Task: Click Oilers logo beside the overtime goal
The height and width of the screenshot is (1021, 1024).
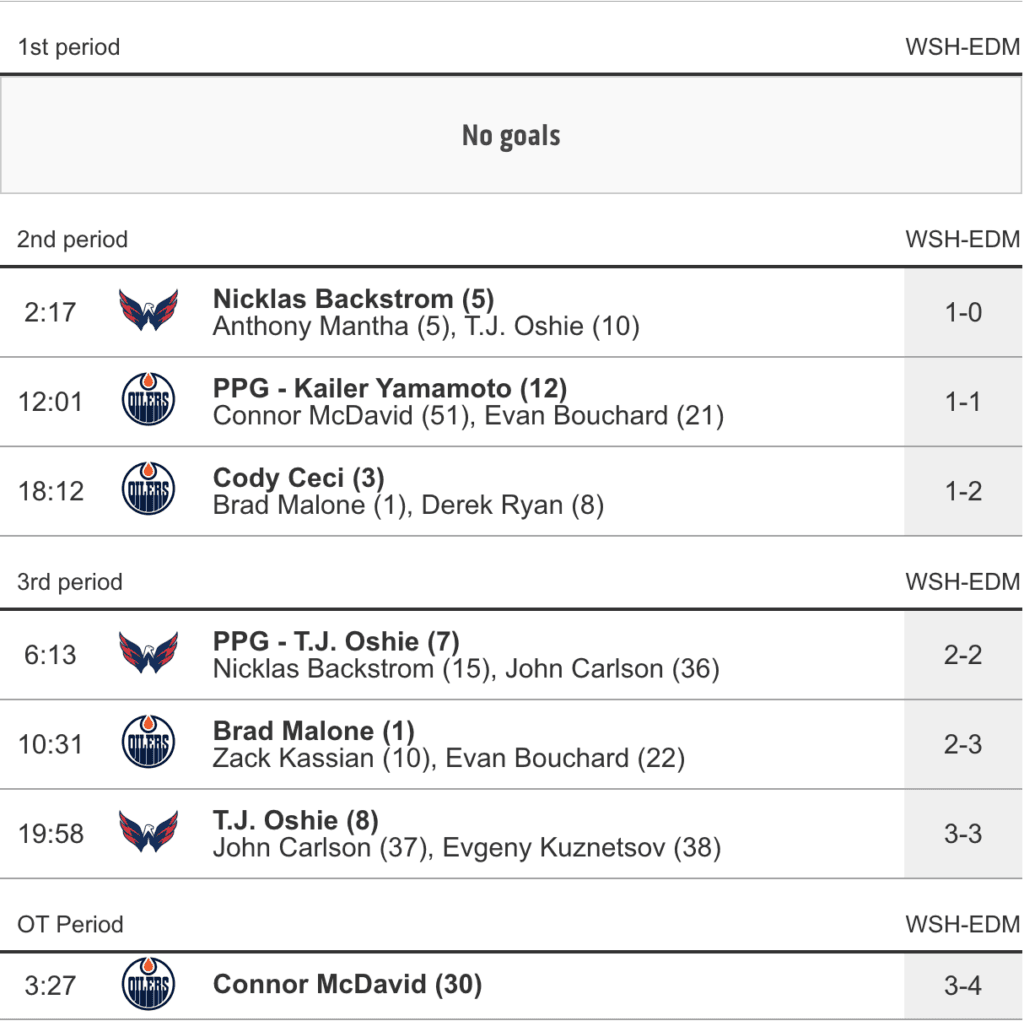Action: click(x=148, y=985)
